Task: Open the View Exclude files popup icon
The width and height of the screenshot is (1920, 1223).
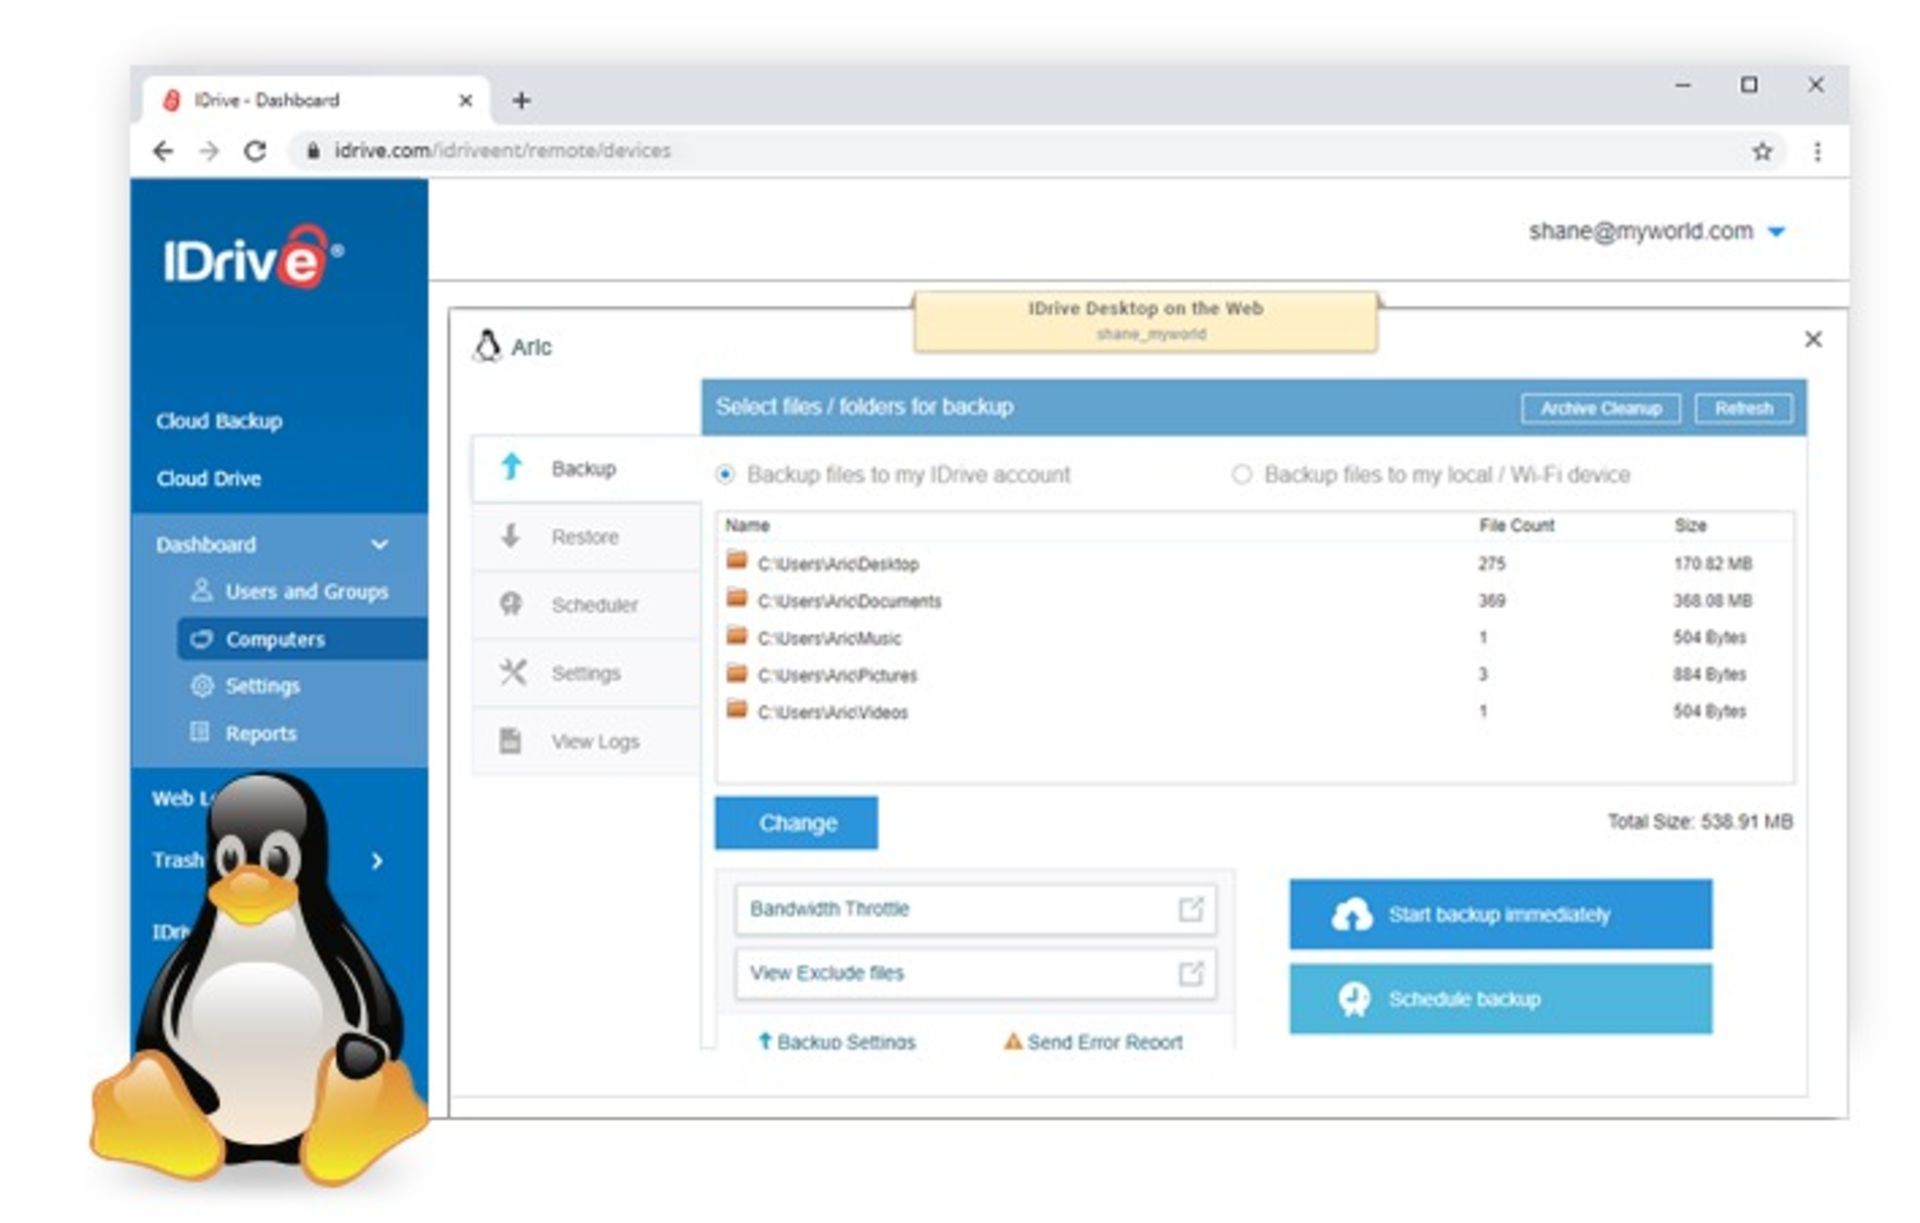Action: (x=1190, y=973)
